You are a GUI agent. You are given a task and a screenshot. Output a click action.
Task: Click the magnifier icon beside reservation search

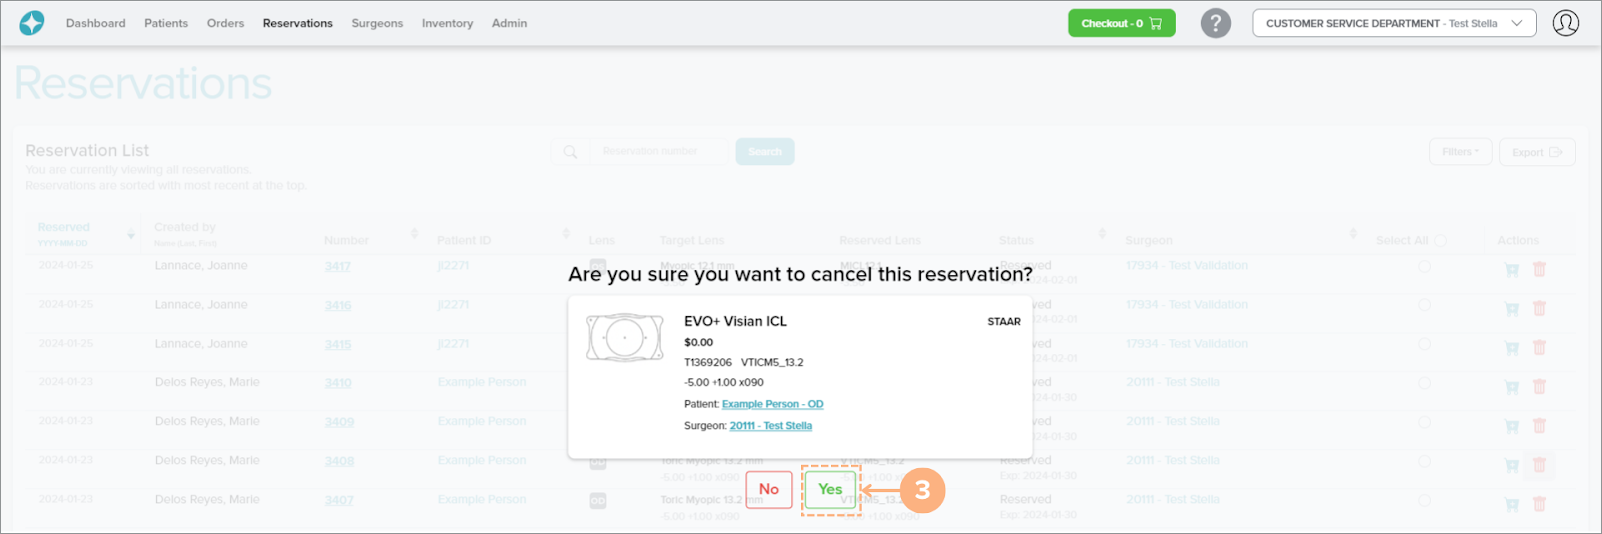click(570, 152)
